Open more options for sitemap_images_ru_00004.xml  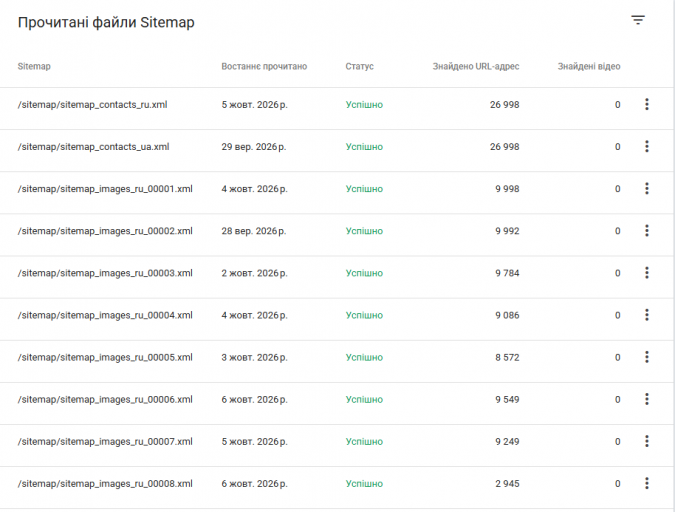point(647,315)
